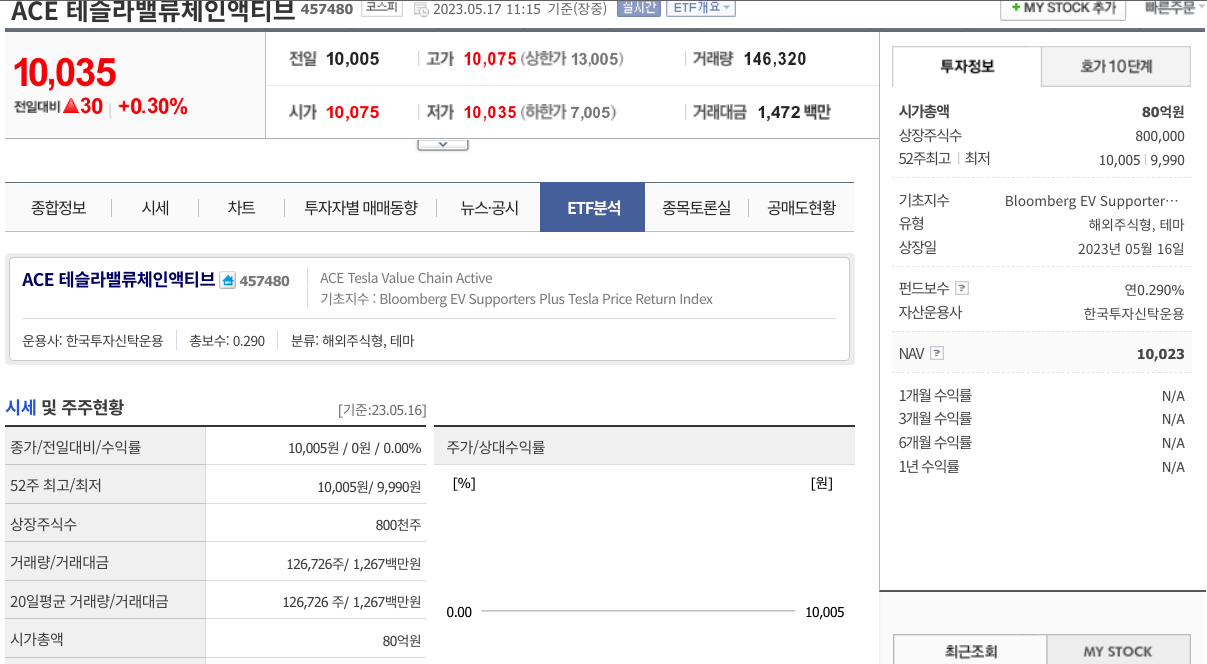
Task: Click the help icon next to NAV
Action: [937, 353]
